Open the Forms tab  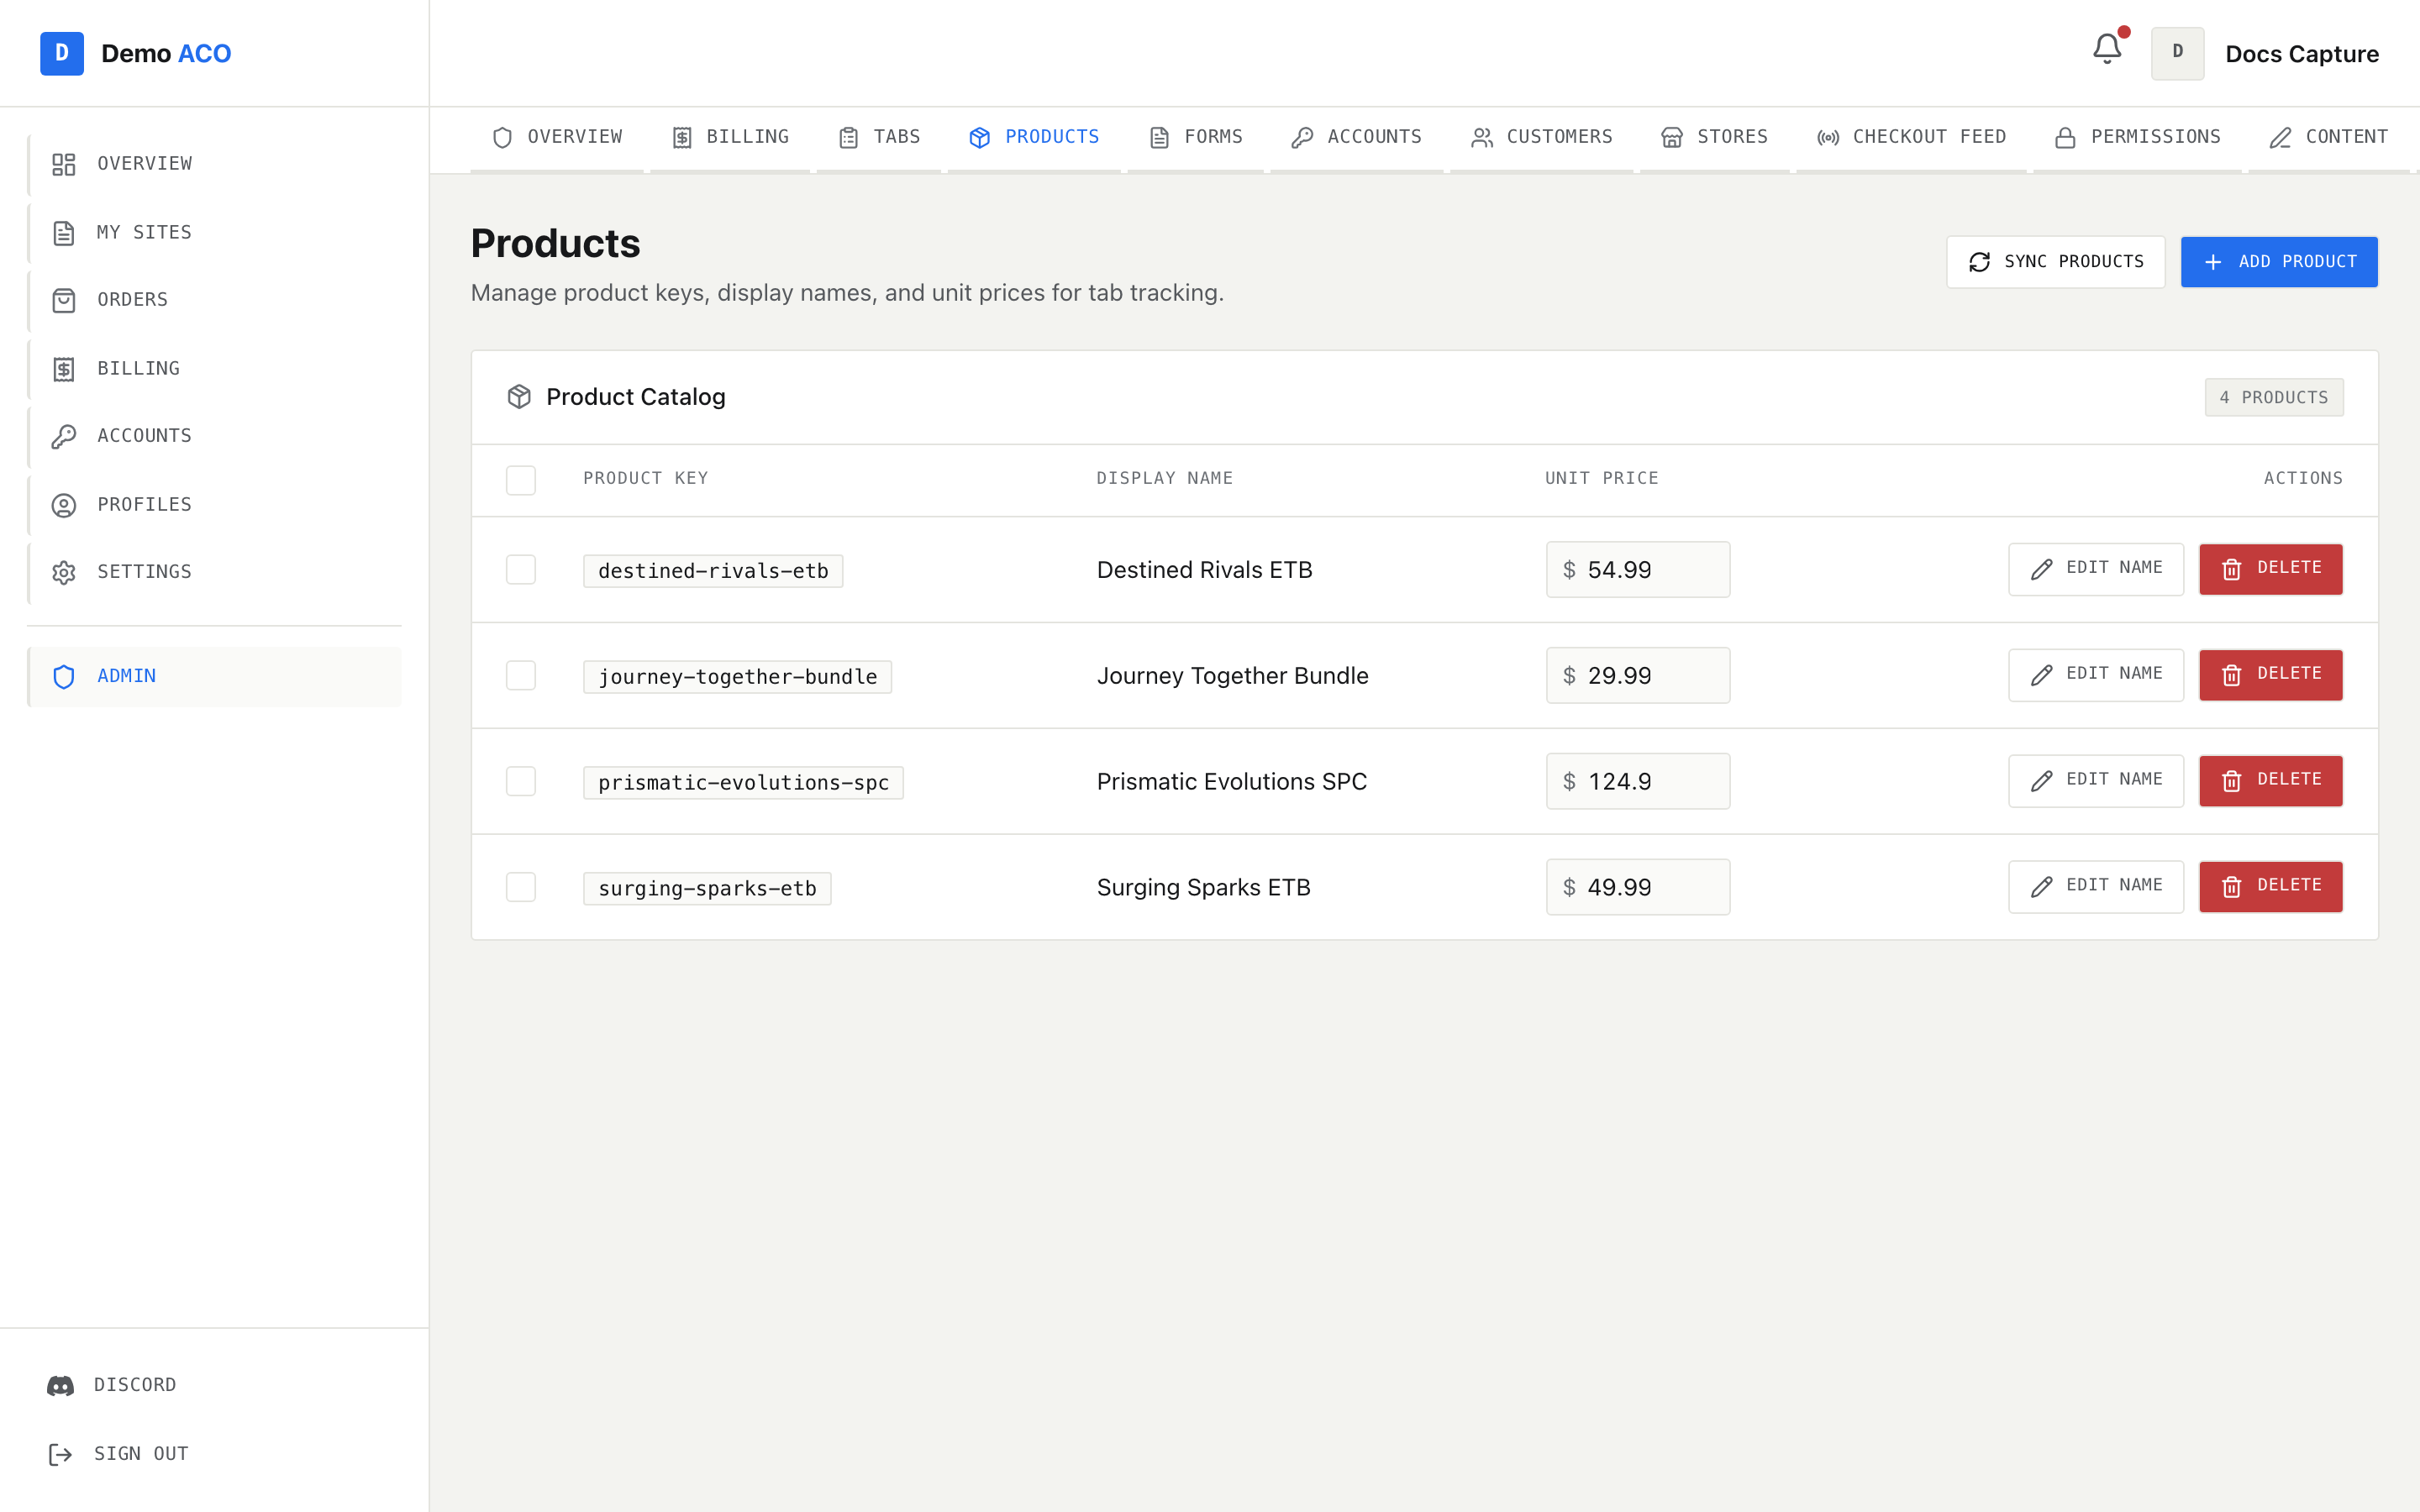coord(1196,138)
